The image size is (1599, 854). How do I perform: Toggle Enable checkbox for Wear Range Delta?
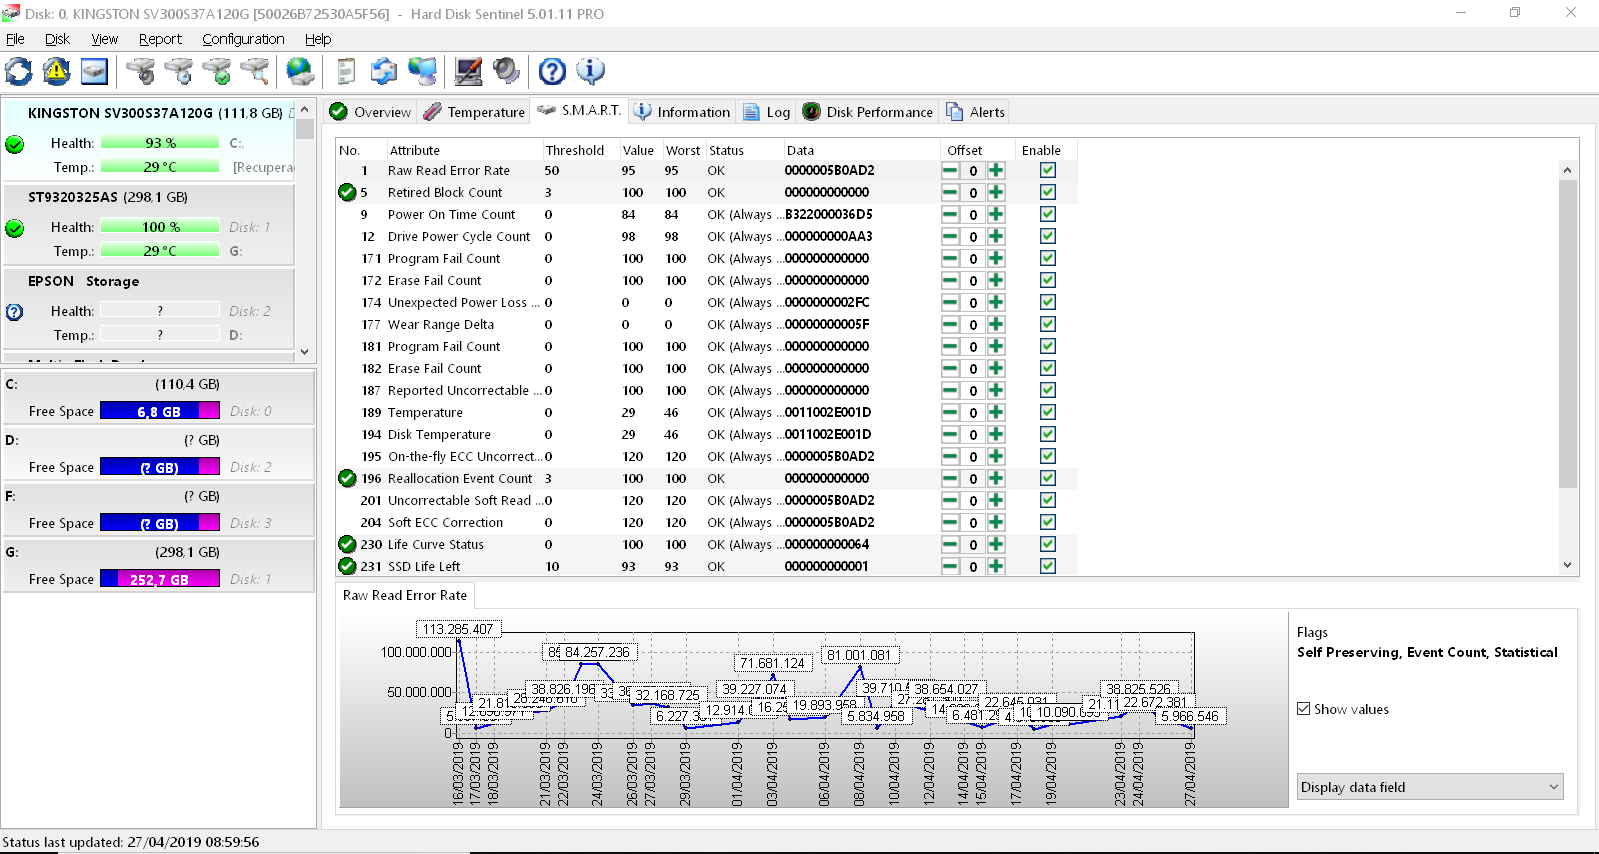pyautogui.click(x=1048, y=324)
